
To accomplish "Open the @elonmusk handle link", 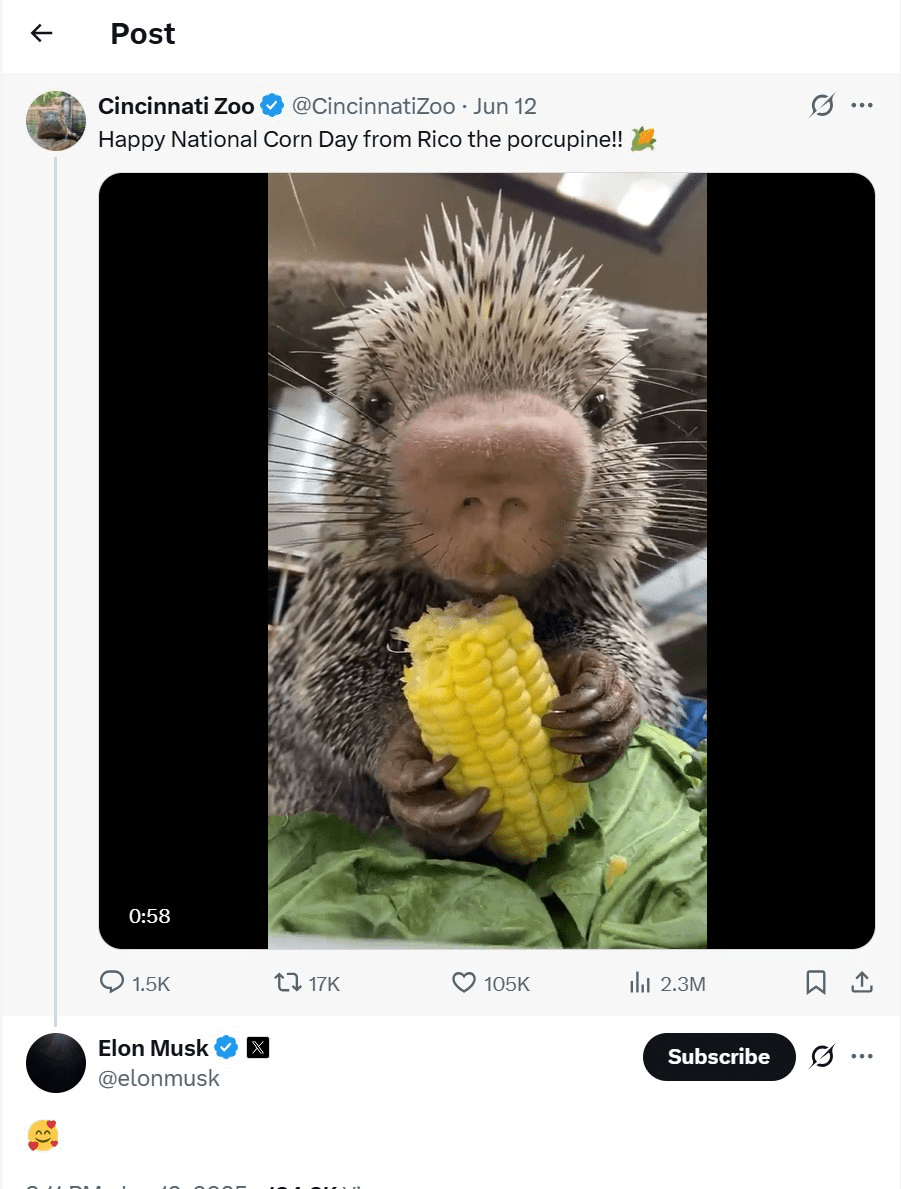I will [159, 1078].
